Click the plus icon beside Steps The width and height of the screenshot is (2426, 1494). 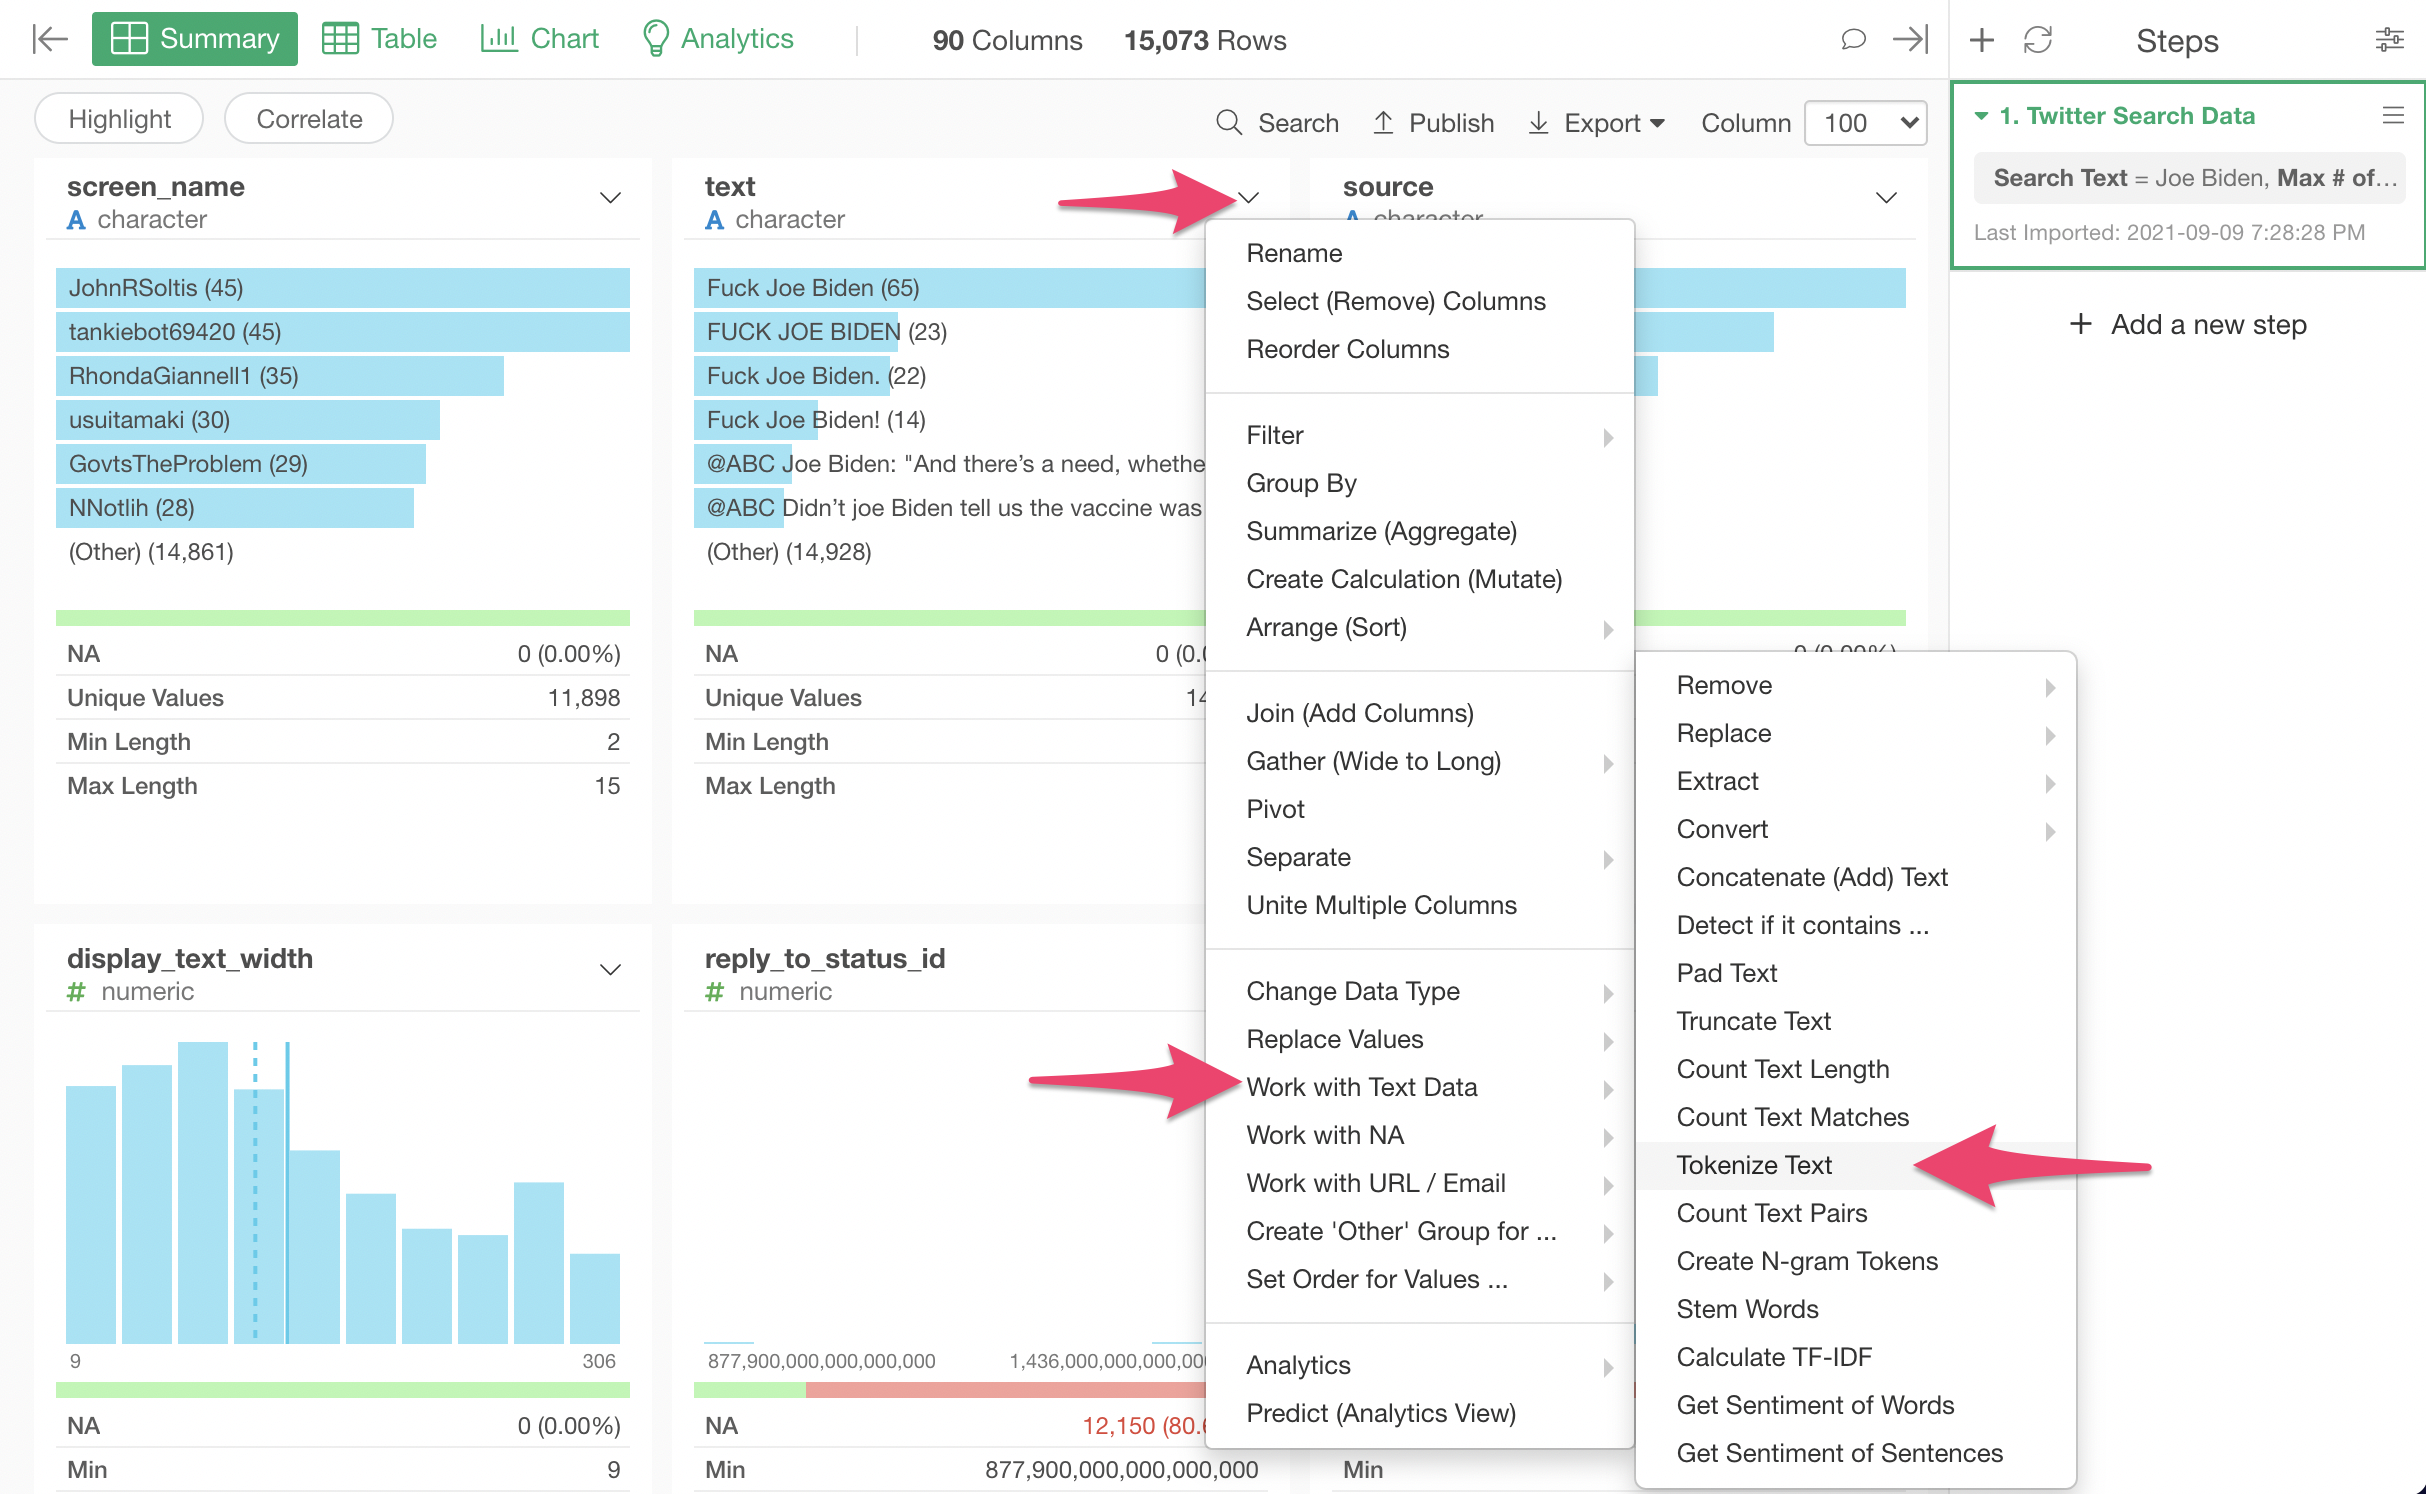(x=1981, y=40)
